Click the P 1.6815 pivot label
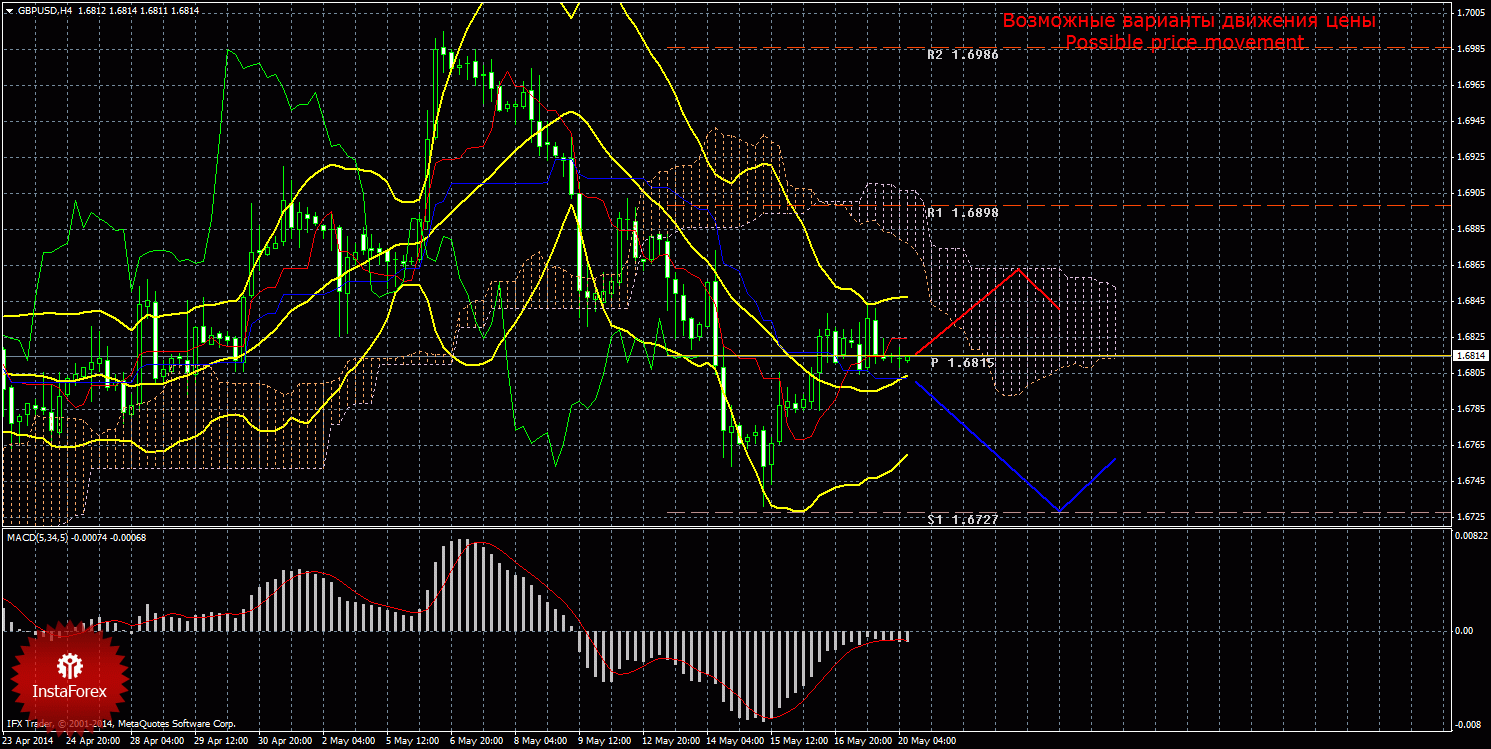 pyautogui.click(x=962, y=363)
